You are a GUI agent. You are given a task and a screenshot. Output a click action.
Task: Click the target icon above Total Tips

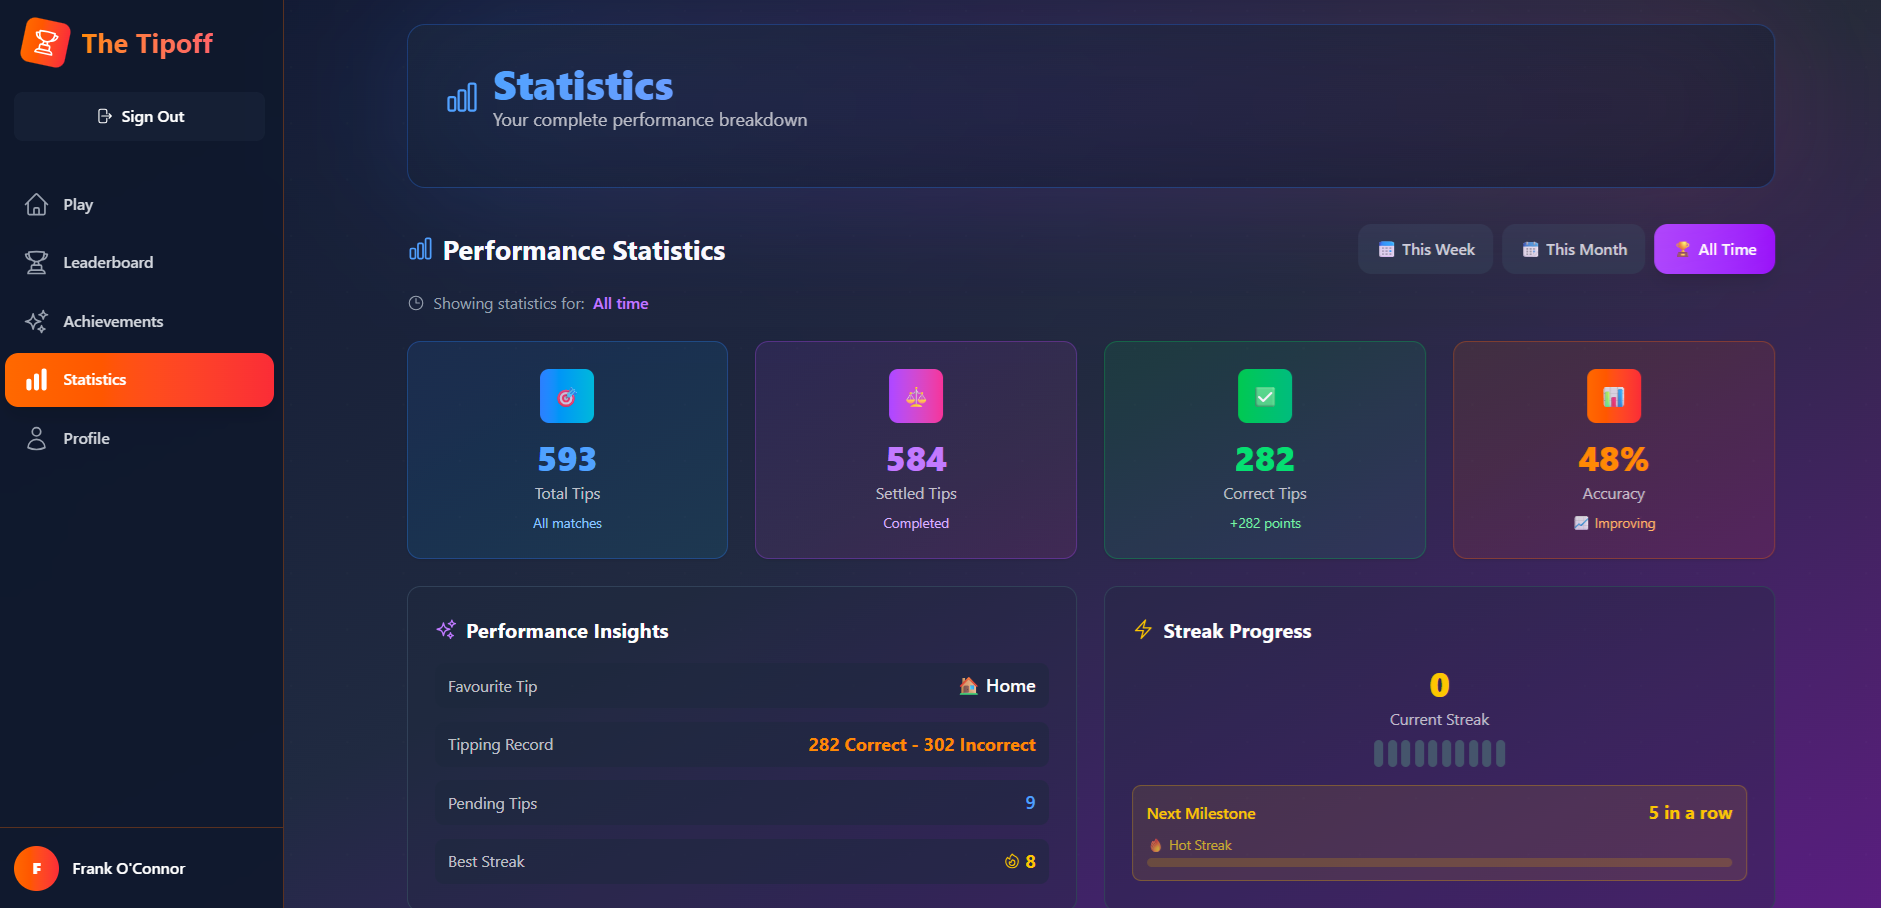point(567,396)
